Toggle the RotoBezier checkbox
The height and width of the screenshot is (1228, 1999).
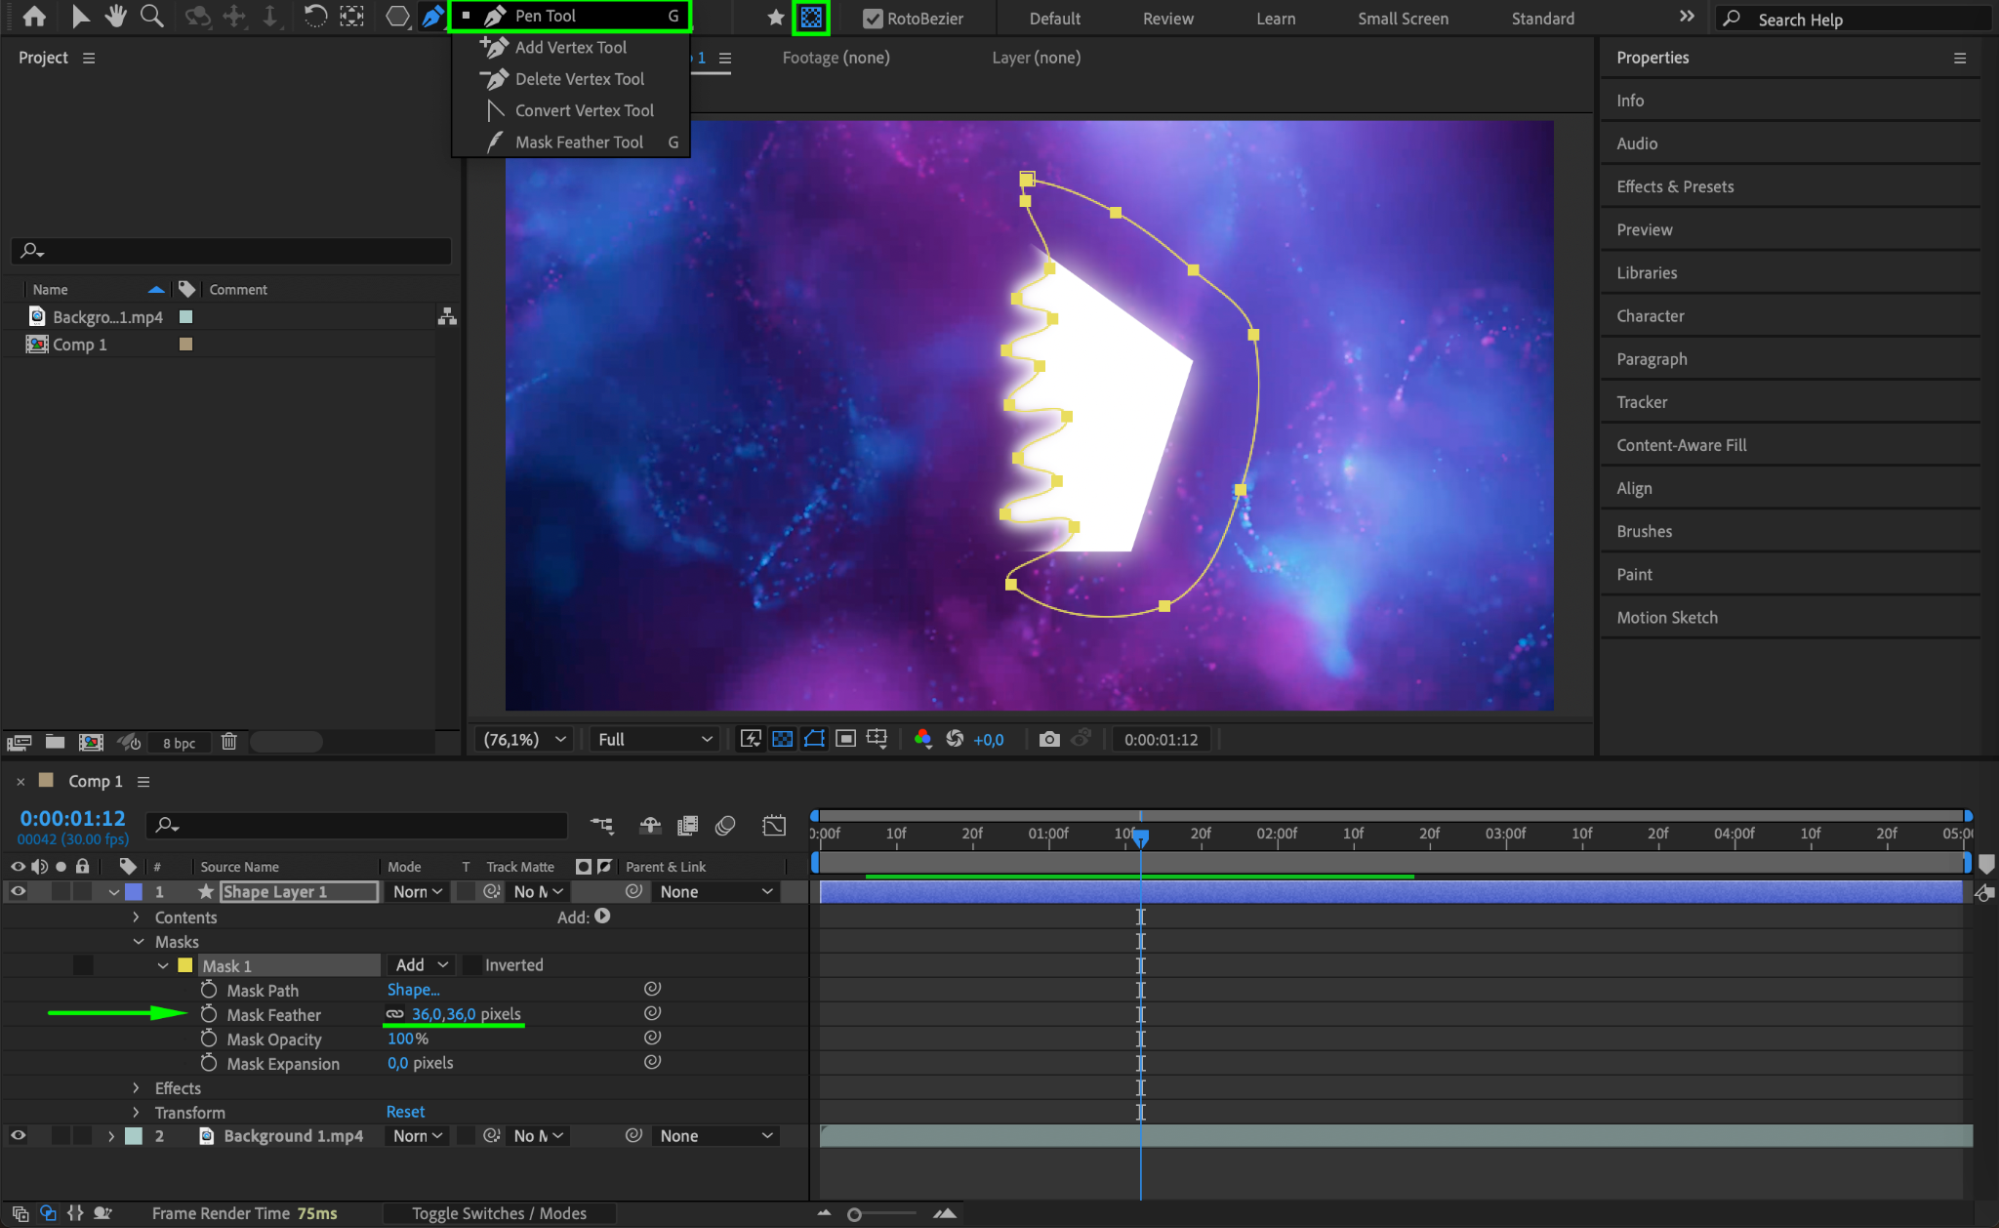click(x=873, y=18)
